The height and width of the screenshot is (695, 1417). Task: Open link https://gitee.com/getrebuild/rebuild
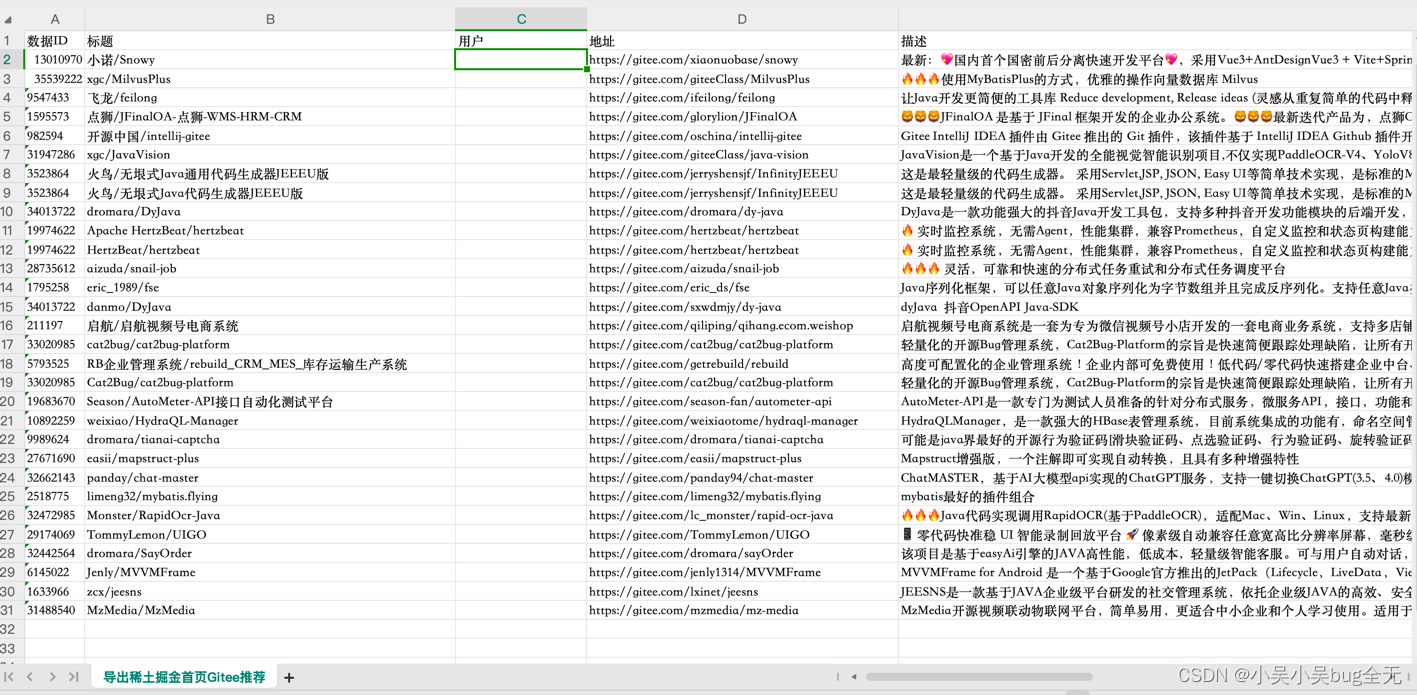[688, 364]
